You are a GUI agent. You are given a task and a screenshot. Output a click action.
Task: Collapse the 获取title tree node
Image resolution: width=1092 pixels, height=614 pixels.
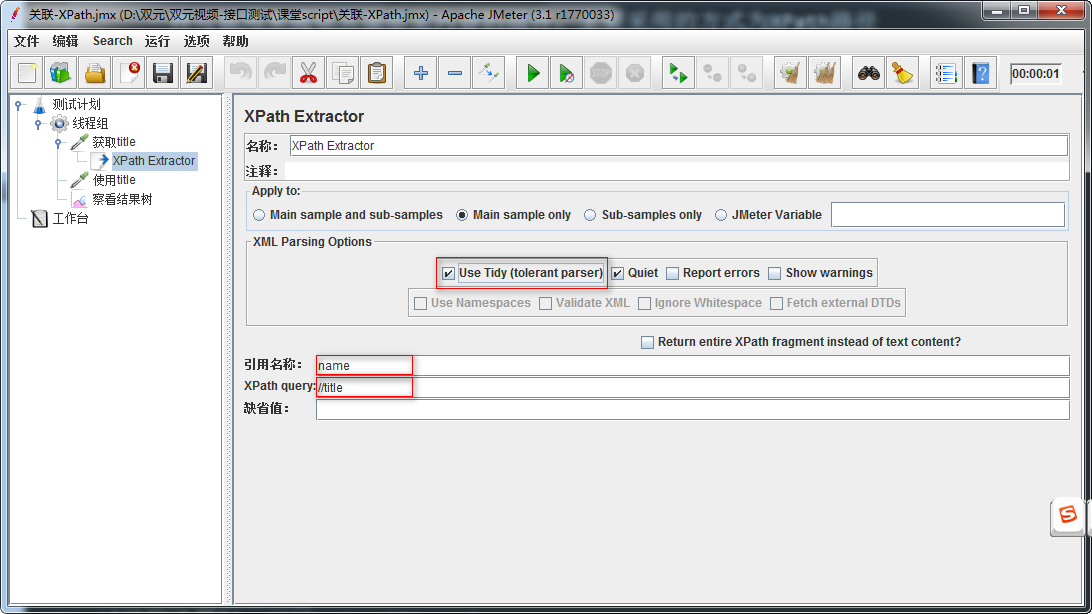[x=58, y=143]
